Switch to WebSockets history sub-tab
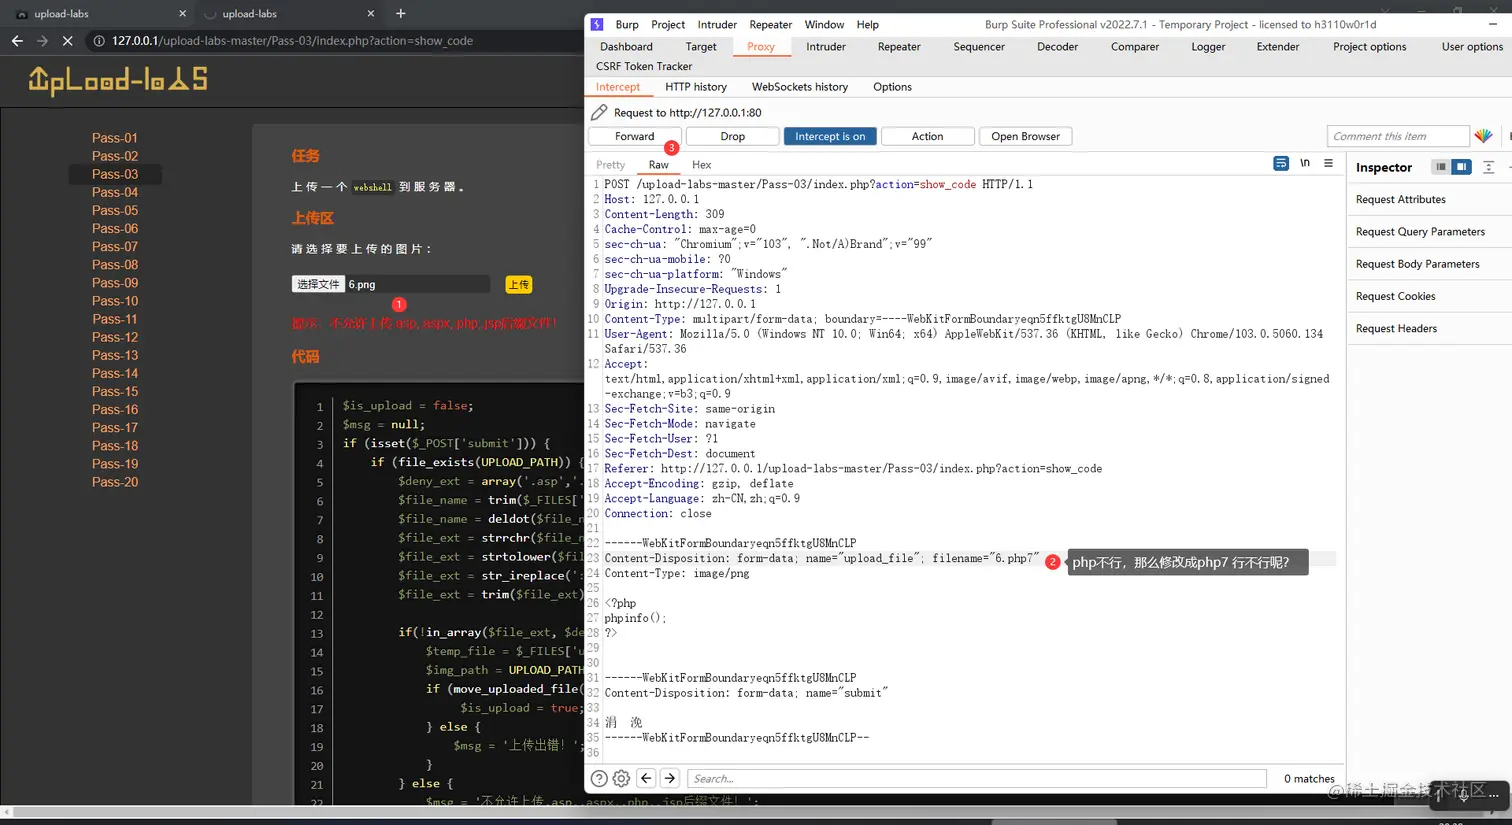1512x825 pixels. 800,87
